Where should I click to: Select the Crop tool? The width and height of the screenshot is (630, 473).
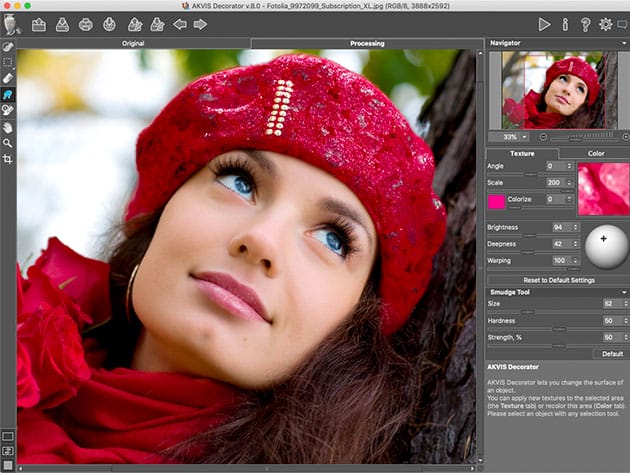click(8, 159)
